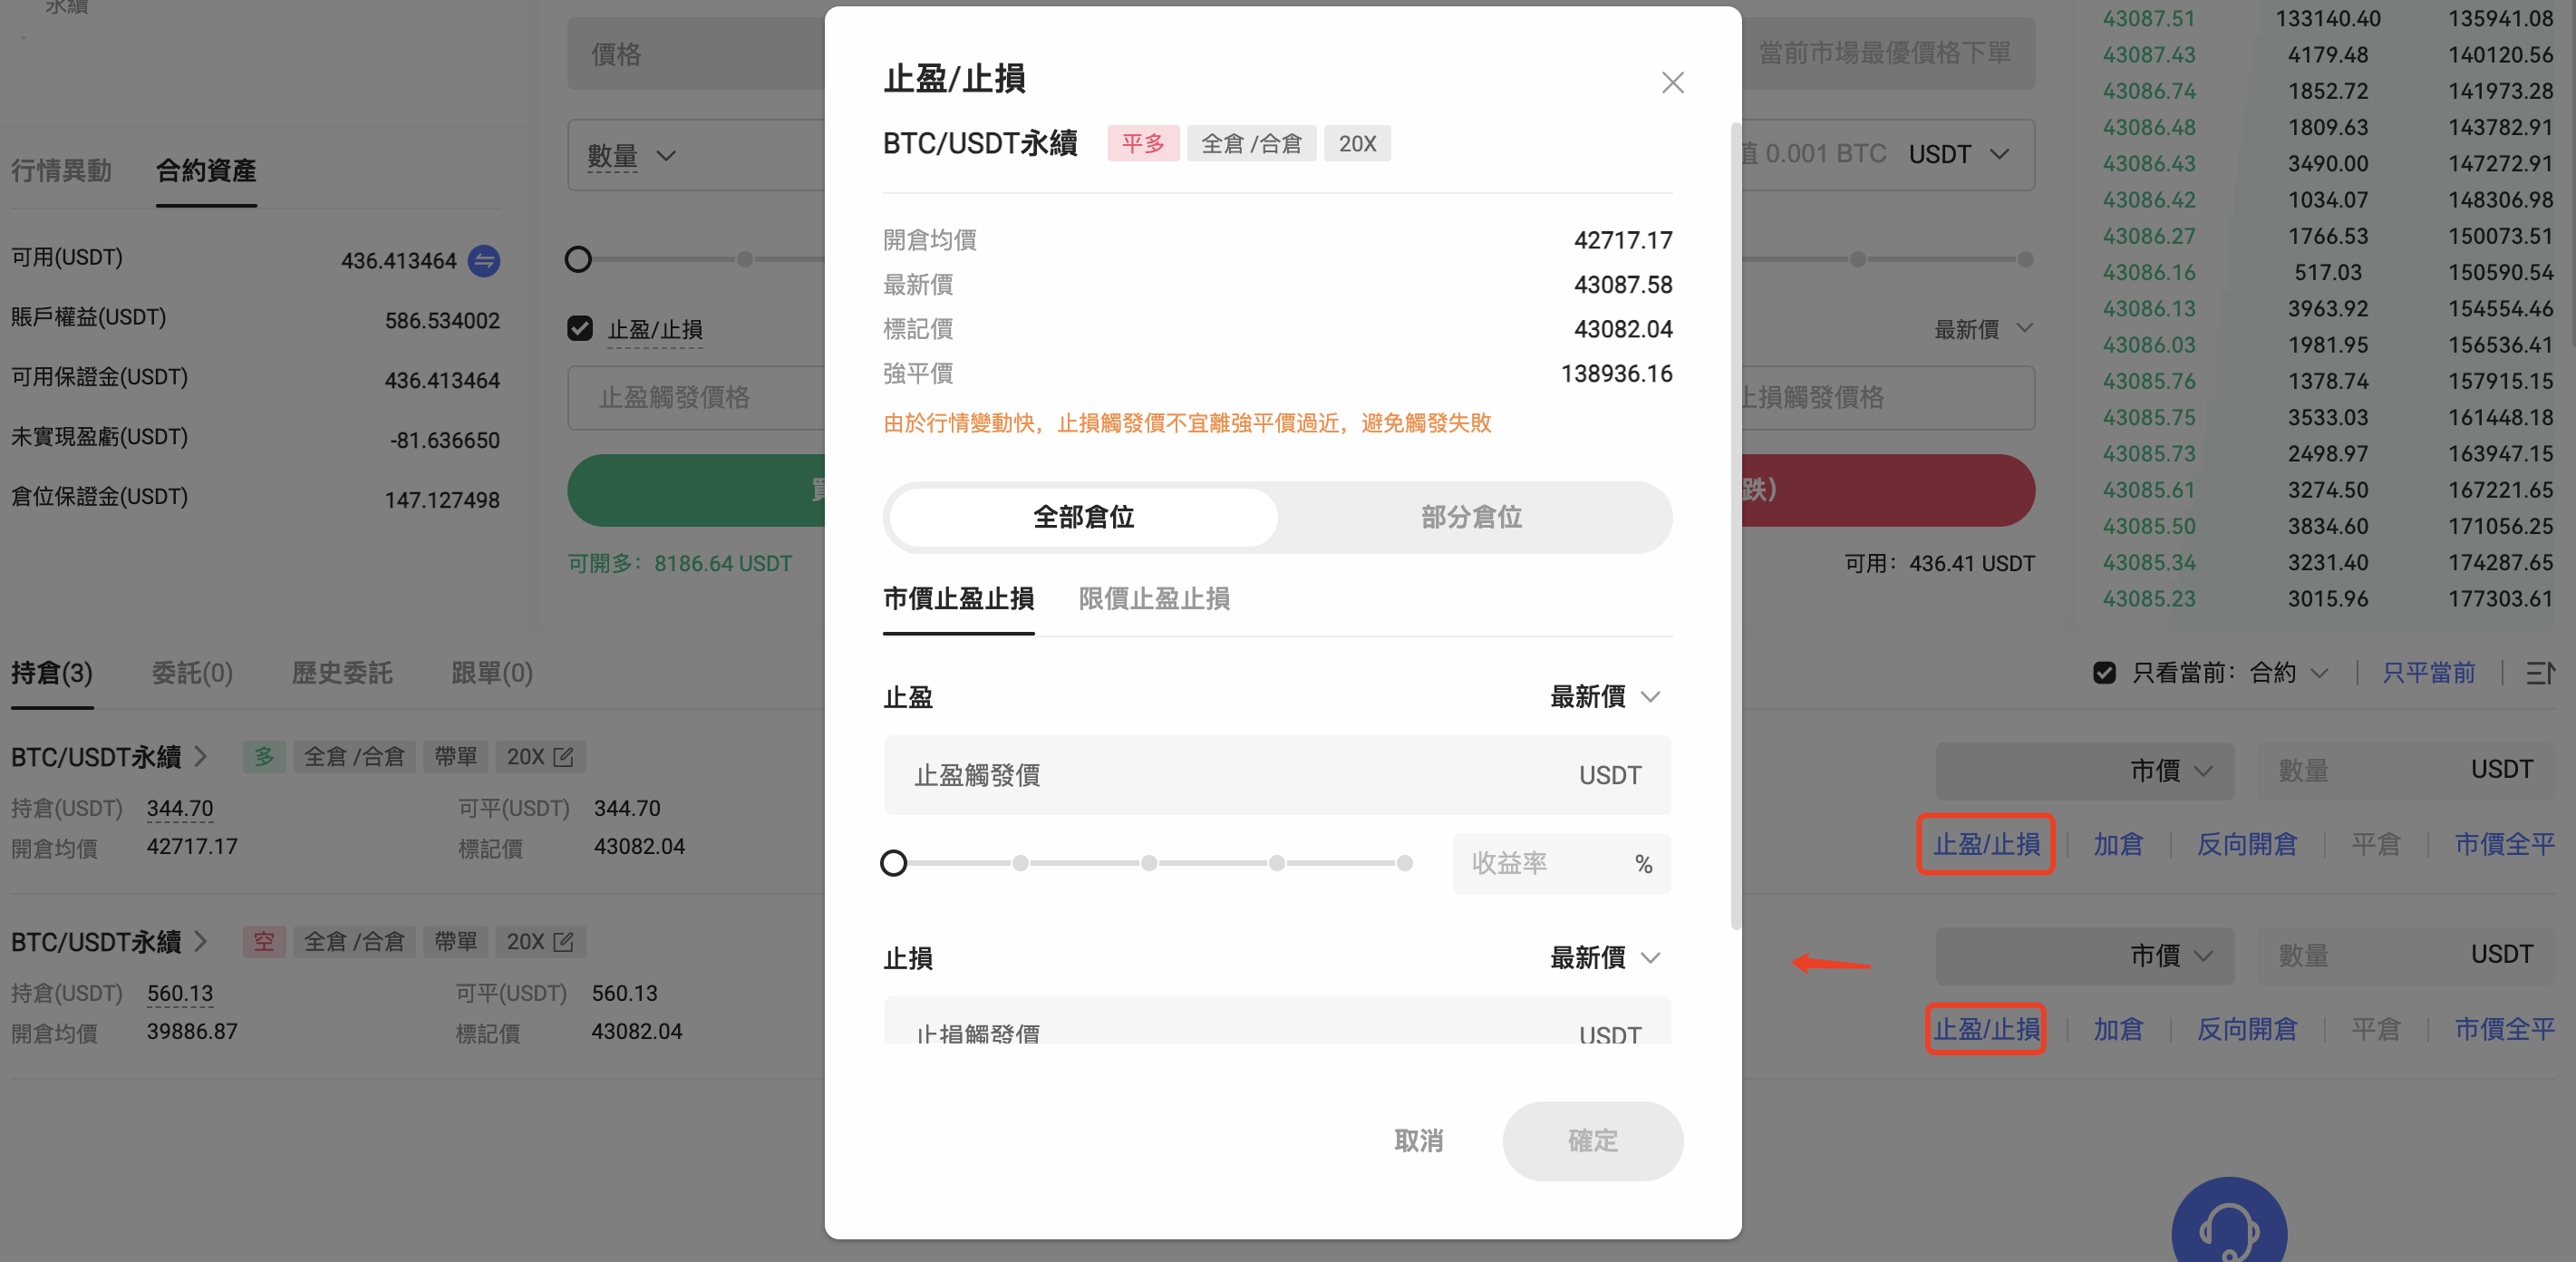Click the dialog's vertical scrollbar
The height and width of the screenshot is (1262, 2576).
[1736, 526]
